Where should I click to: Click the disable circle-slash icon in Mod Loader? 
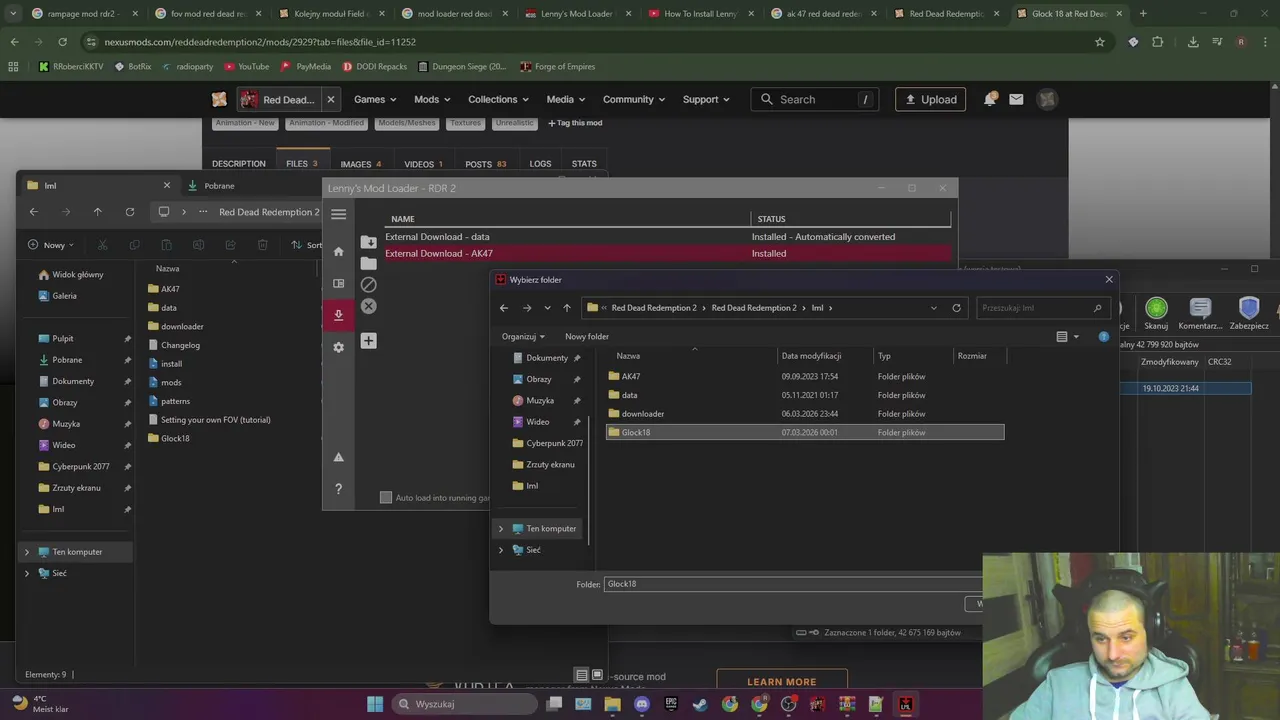(x=368, y=285)
